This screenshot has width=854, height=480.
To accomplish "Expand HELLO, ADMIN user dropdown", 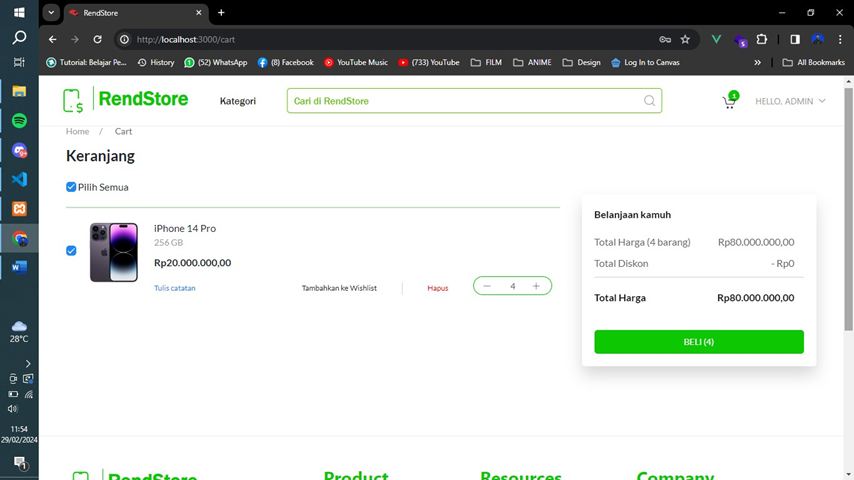I will pyautogui.click(x=790, y=101).
